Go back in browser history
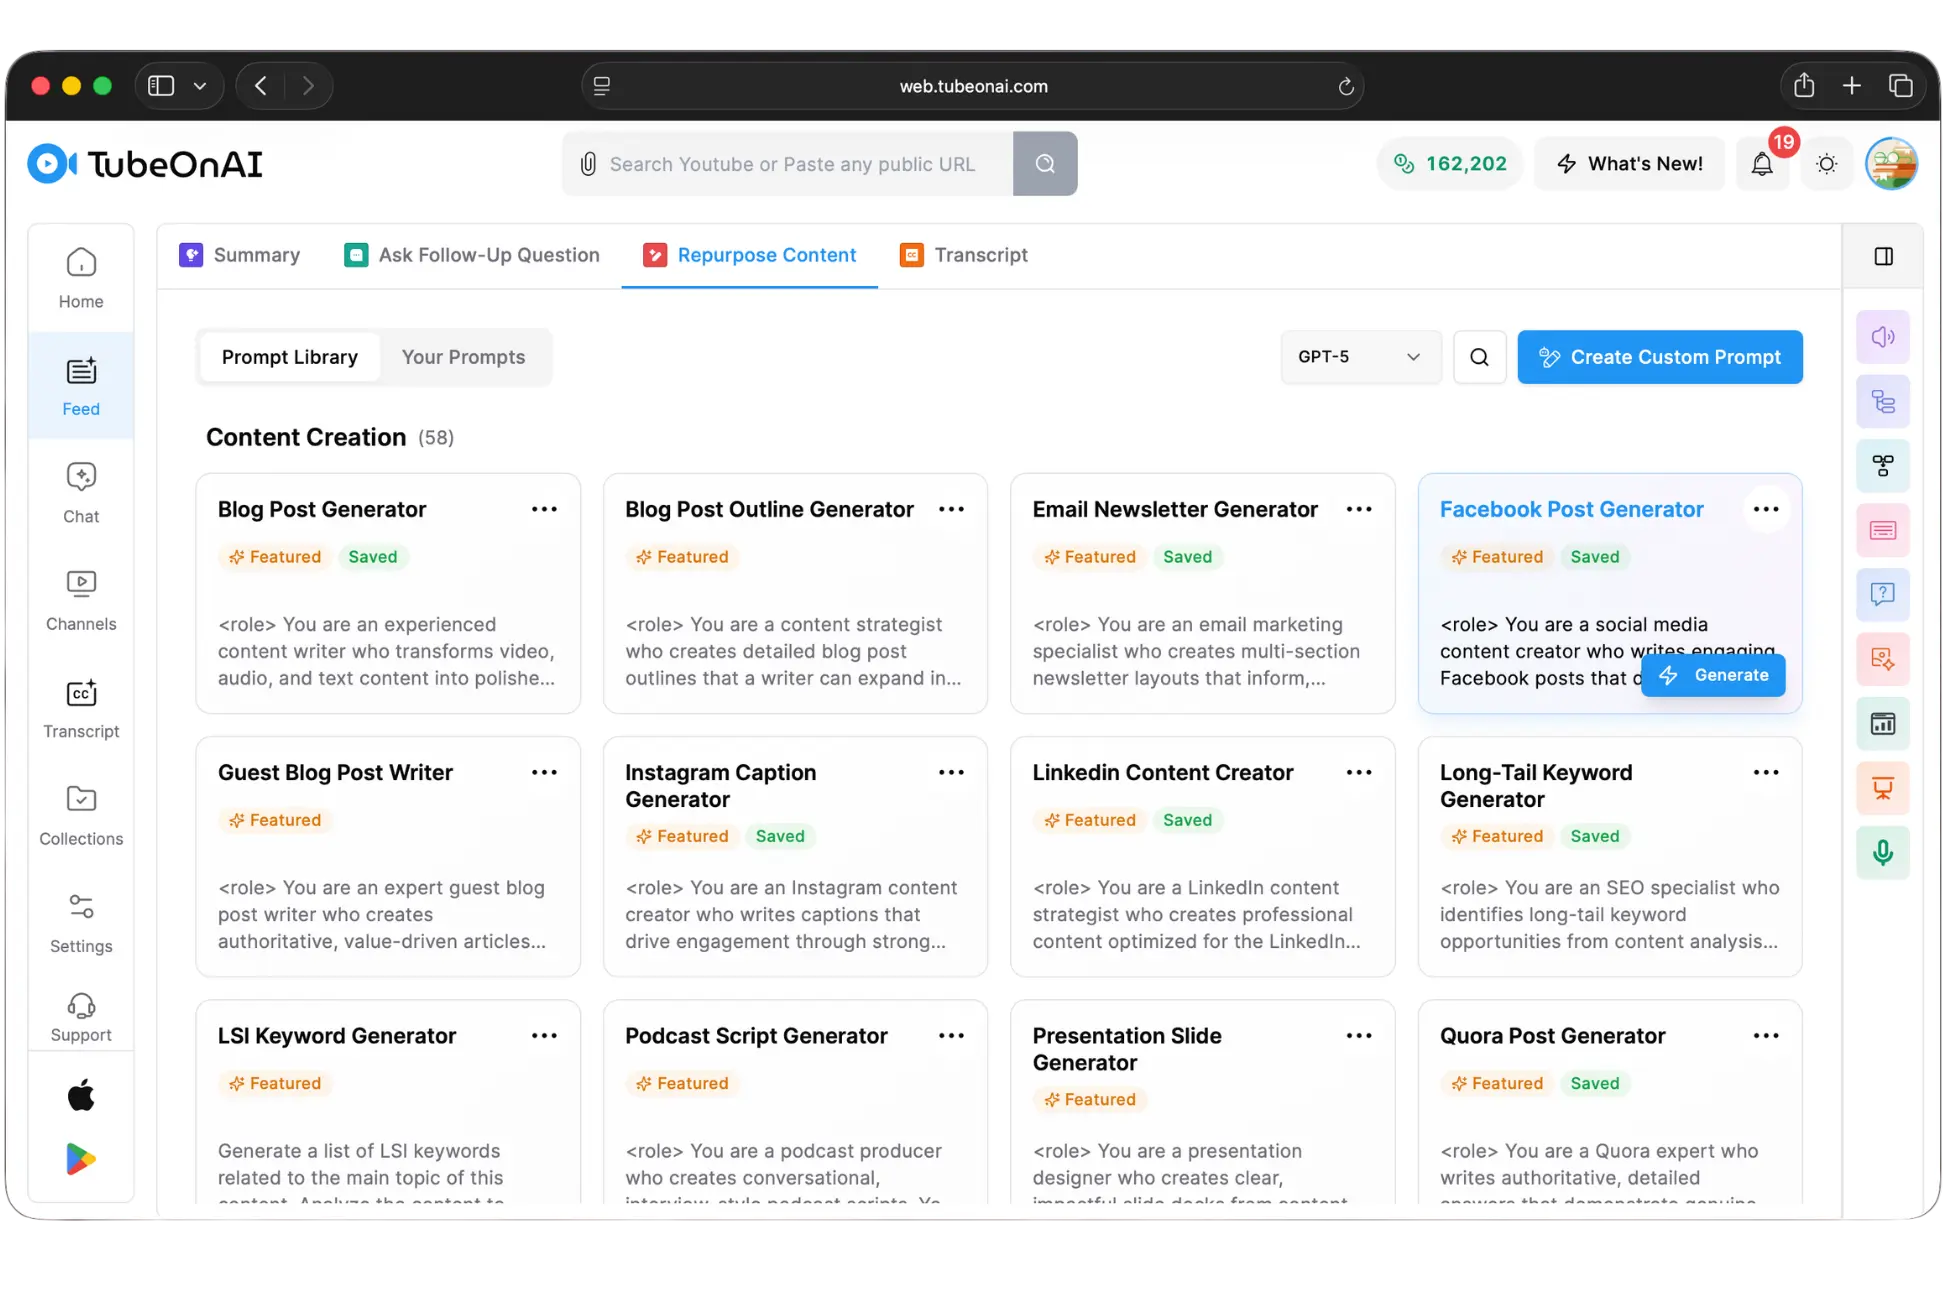The height and width of the screenshot is (1302, 1946). (261, 86)
